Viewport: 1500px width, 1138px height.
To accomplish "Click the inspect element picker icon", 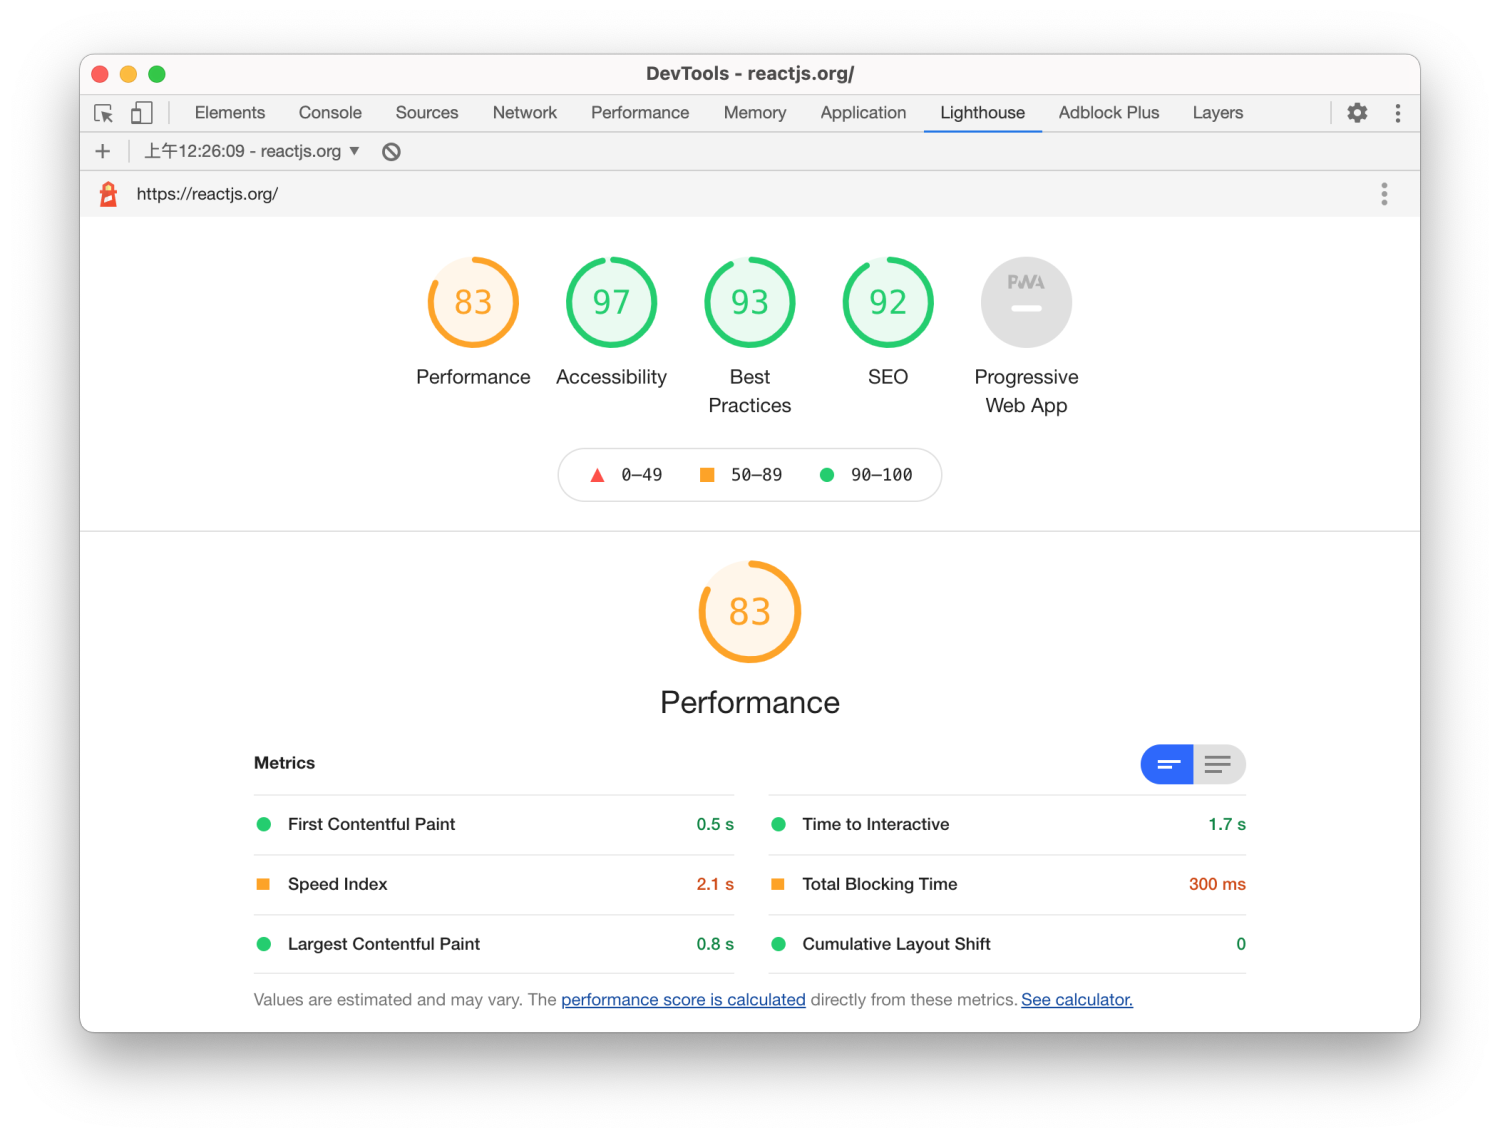I will 103,113.
